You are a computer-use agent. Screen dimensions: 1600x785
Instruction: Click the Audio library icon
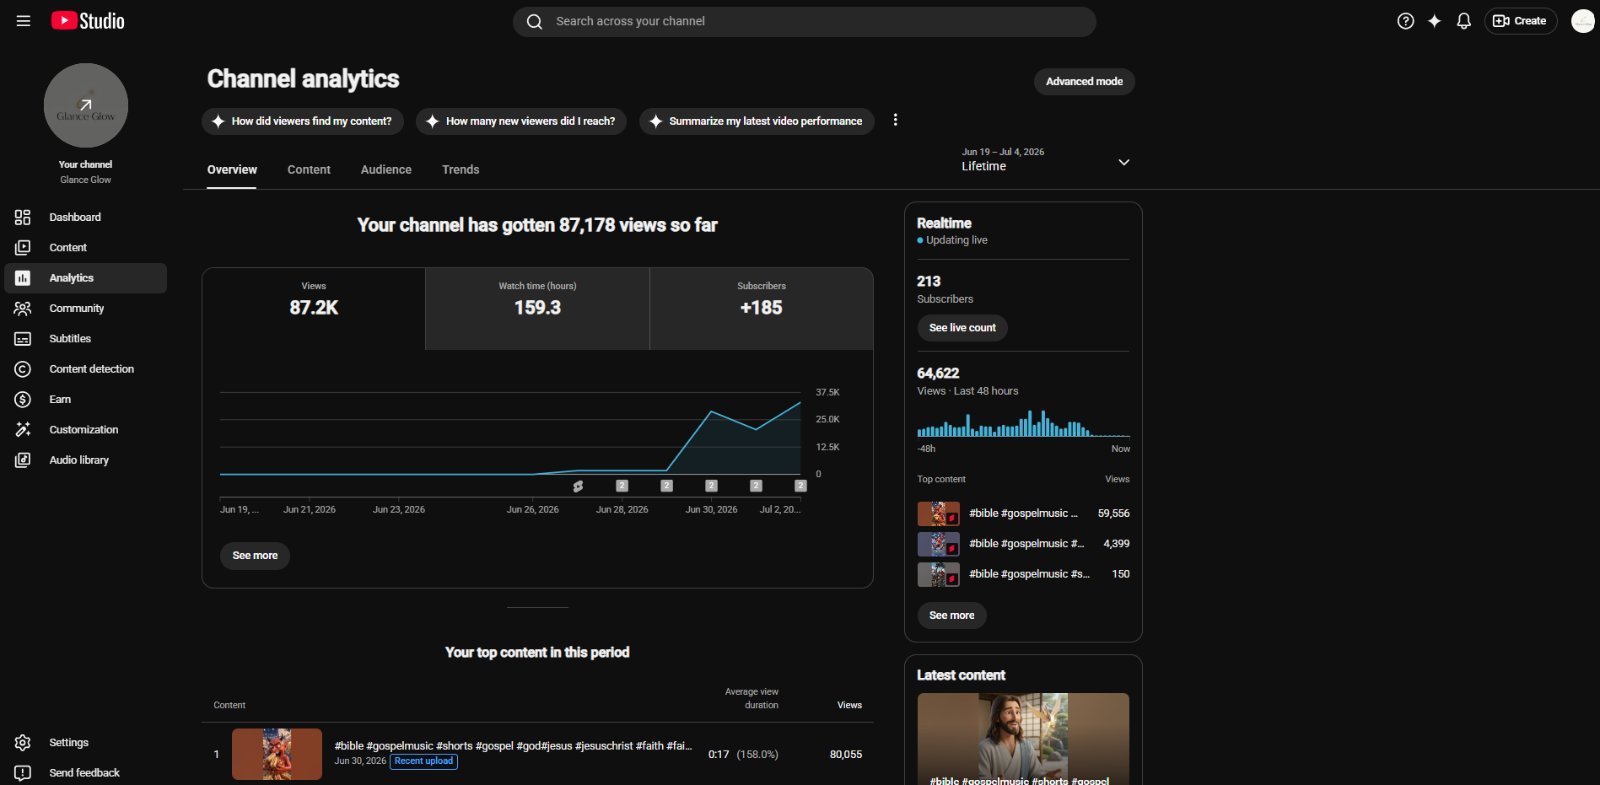pos(23,460)
